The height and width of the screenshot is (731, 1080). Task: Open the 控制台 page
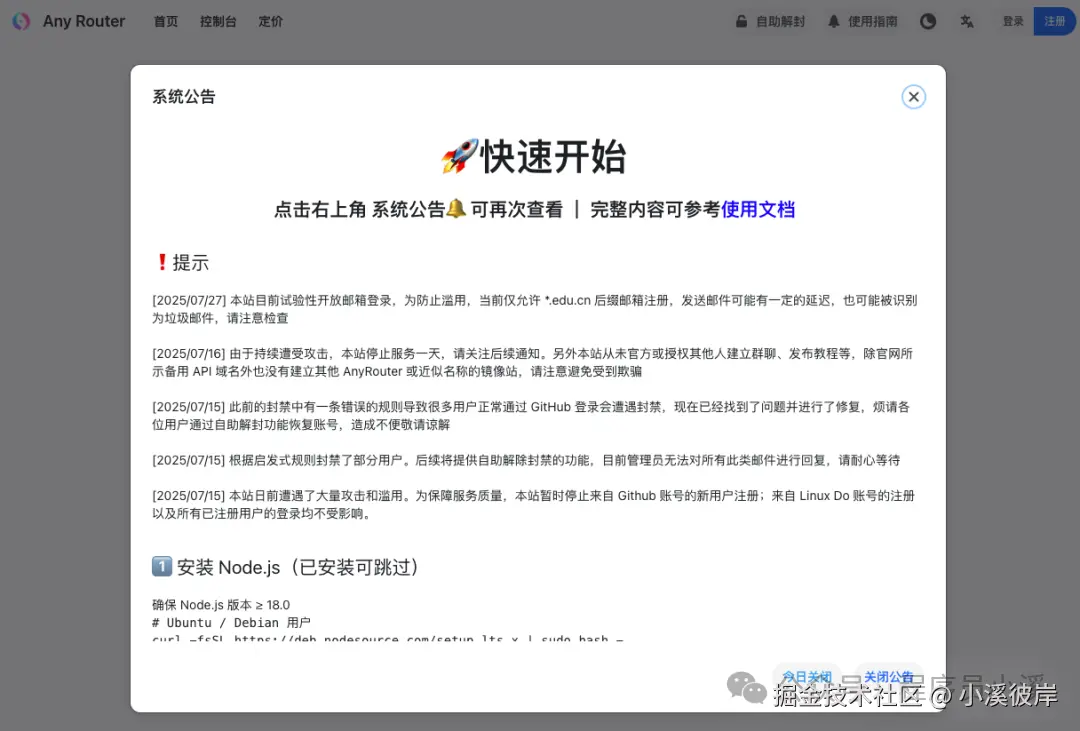(x=218, y=21)
